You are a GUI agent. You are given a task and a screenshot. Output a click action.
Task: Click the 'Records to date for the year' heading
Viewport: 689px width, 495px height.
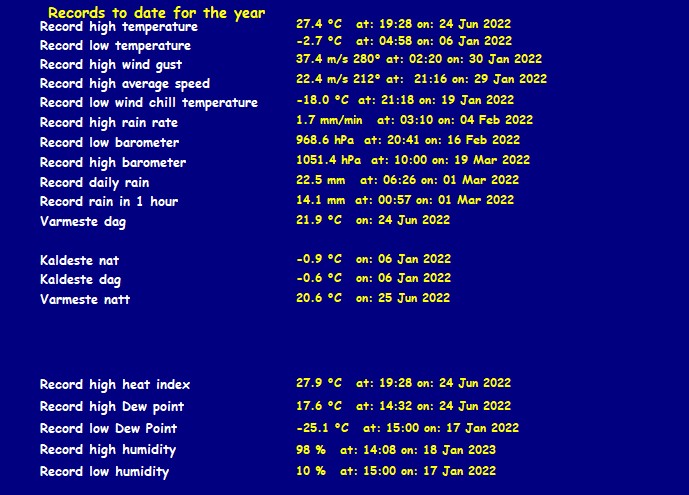[x=156, y=13]
